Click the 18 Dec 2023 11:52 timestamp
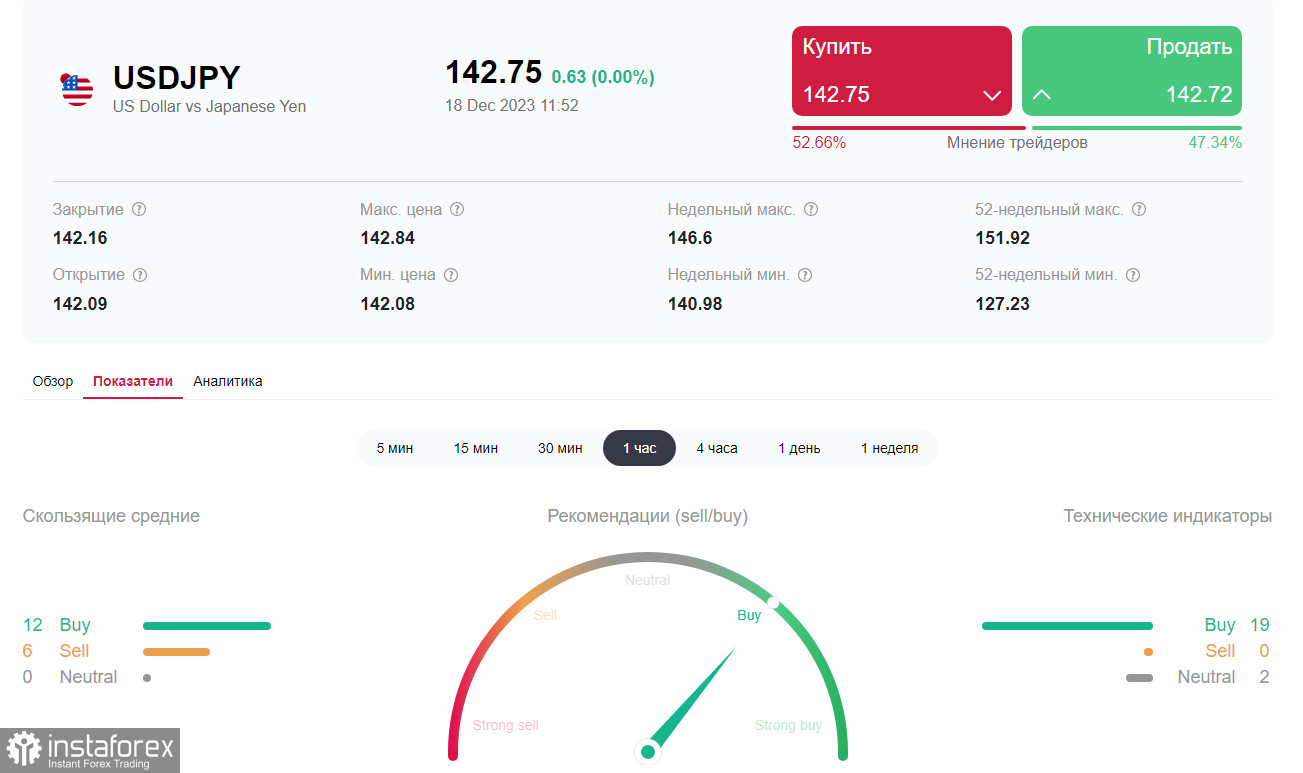This screenshot has width=1303, height=773. pyautogui.click(x=512, y=105)
